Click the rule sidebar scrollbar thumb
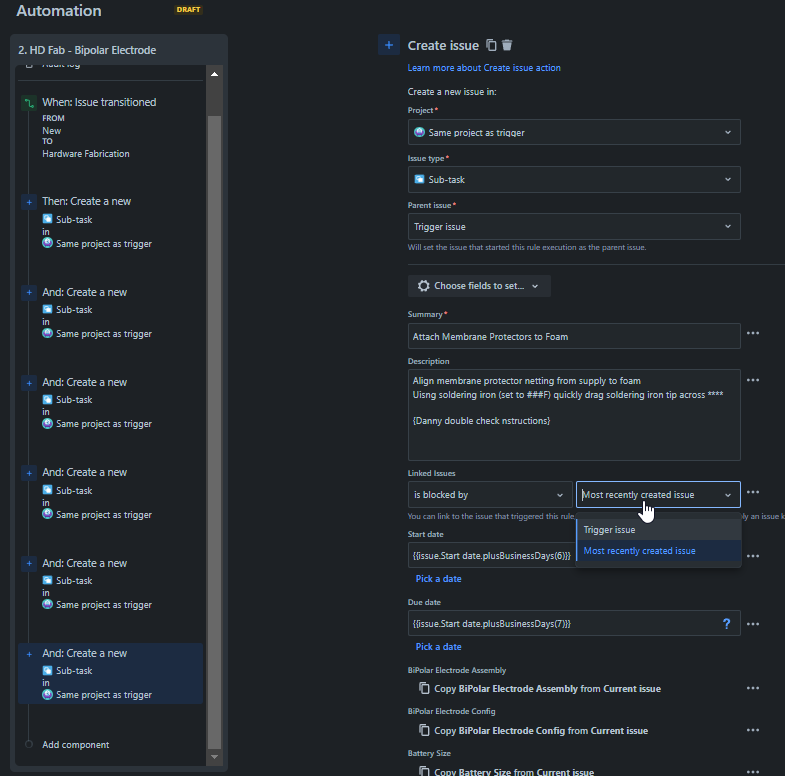785x776 pixels. point(214,432)
